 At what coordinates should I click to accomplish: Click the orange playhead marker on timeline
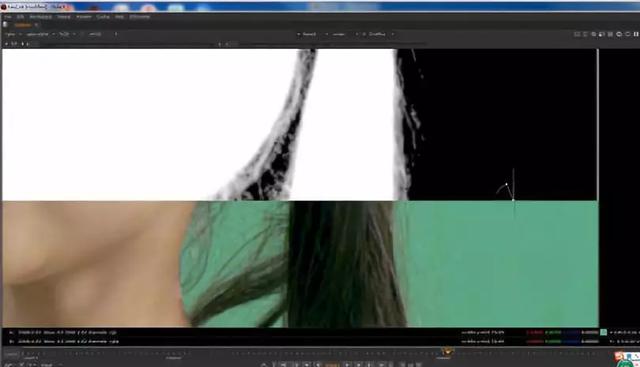(x=448, y=351)
